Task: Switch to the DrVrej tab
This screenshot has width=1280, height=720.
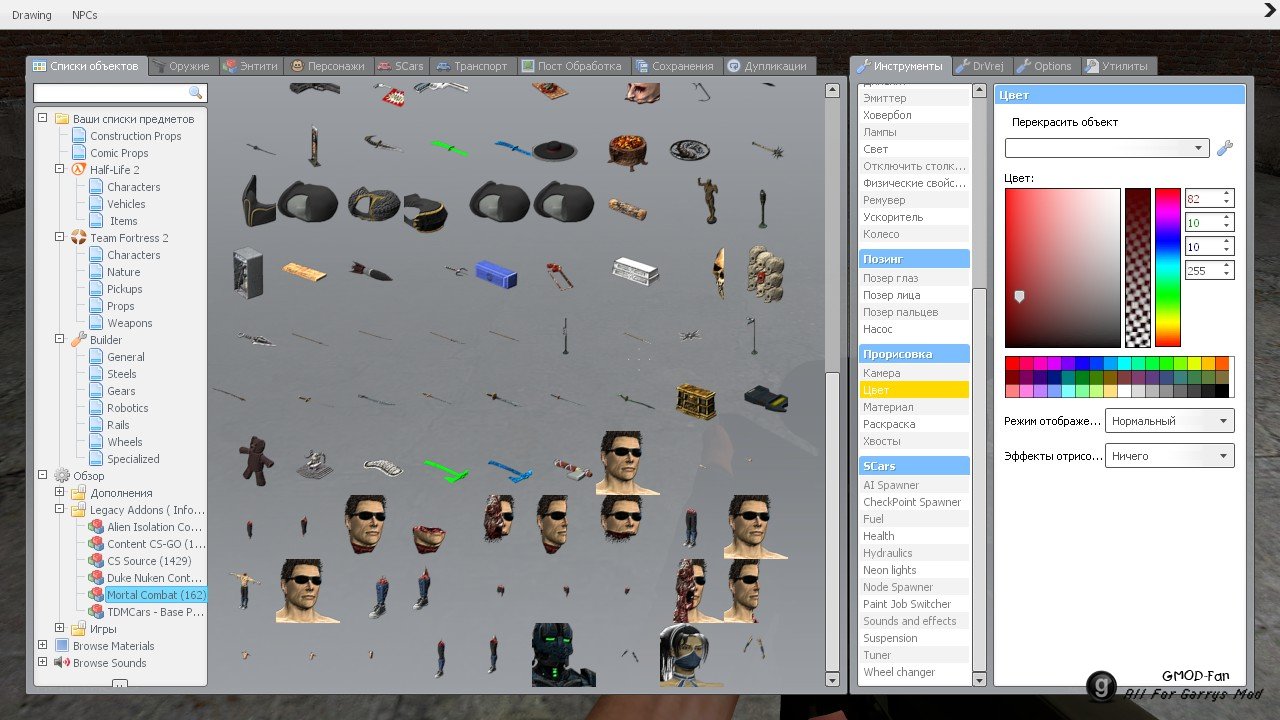Action: (980, 66)
